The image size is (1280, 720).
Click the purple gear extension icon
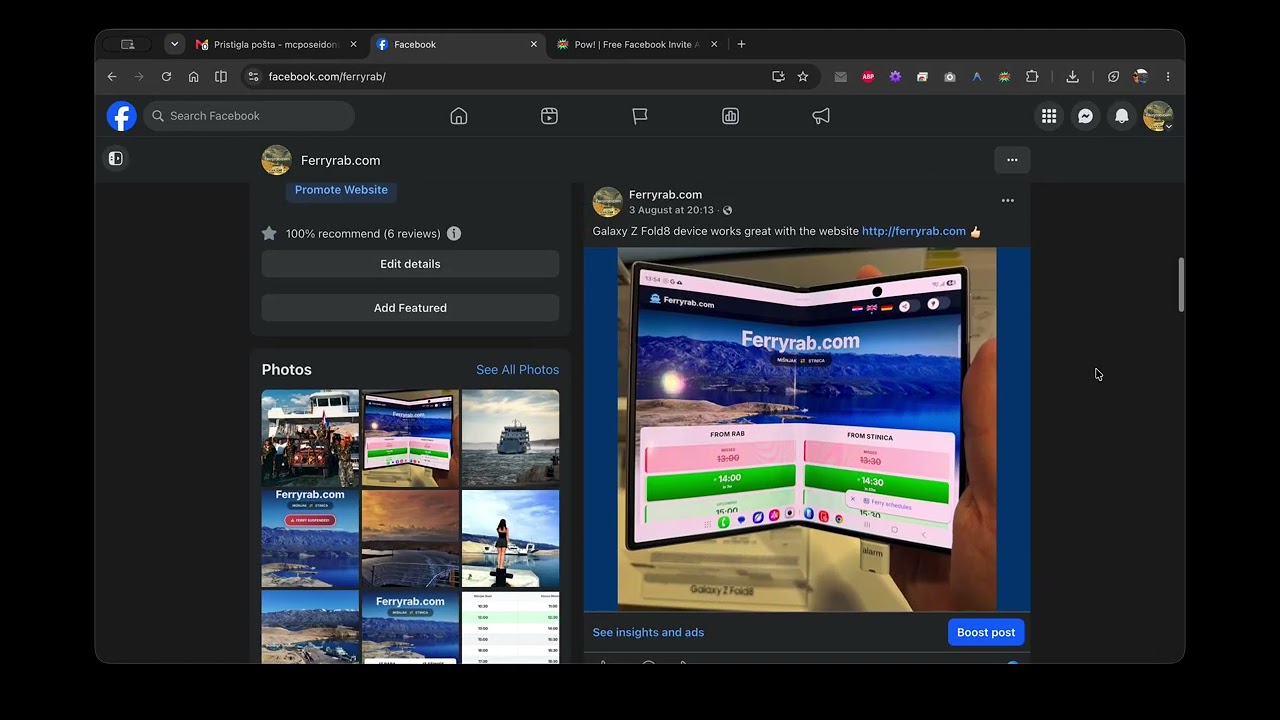tap(895, 76)
